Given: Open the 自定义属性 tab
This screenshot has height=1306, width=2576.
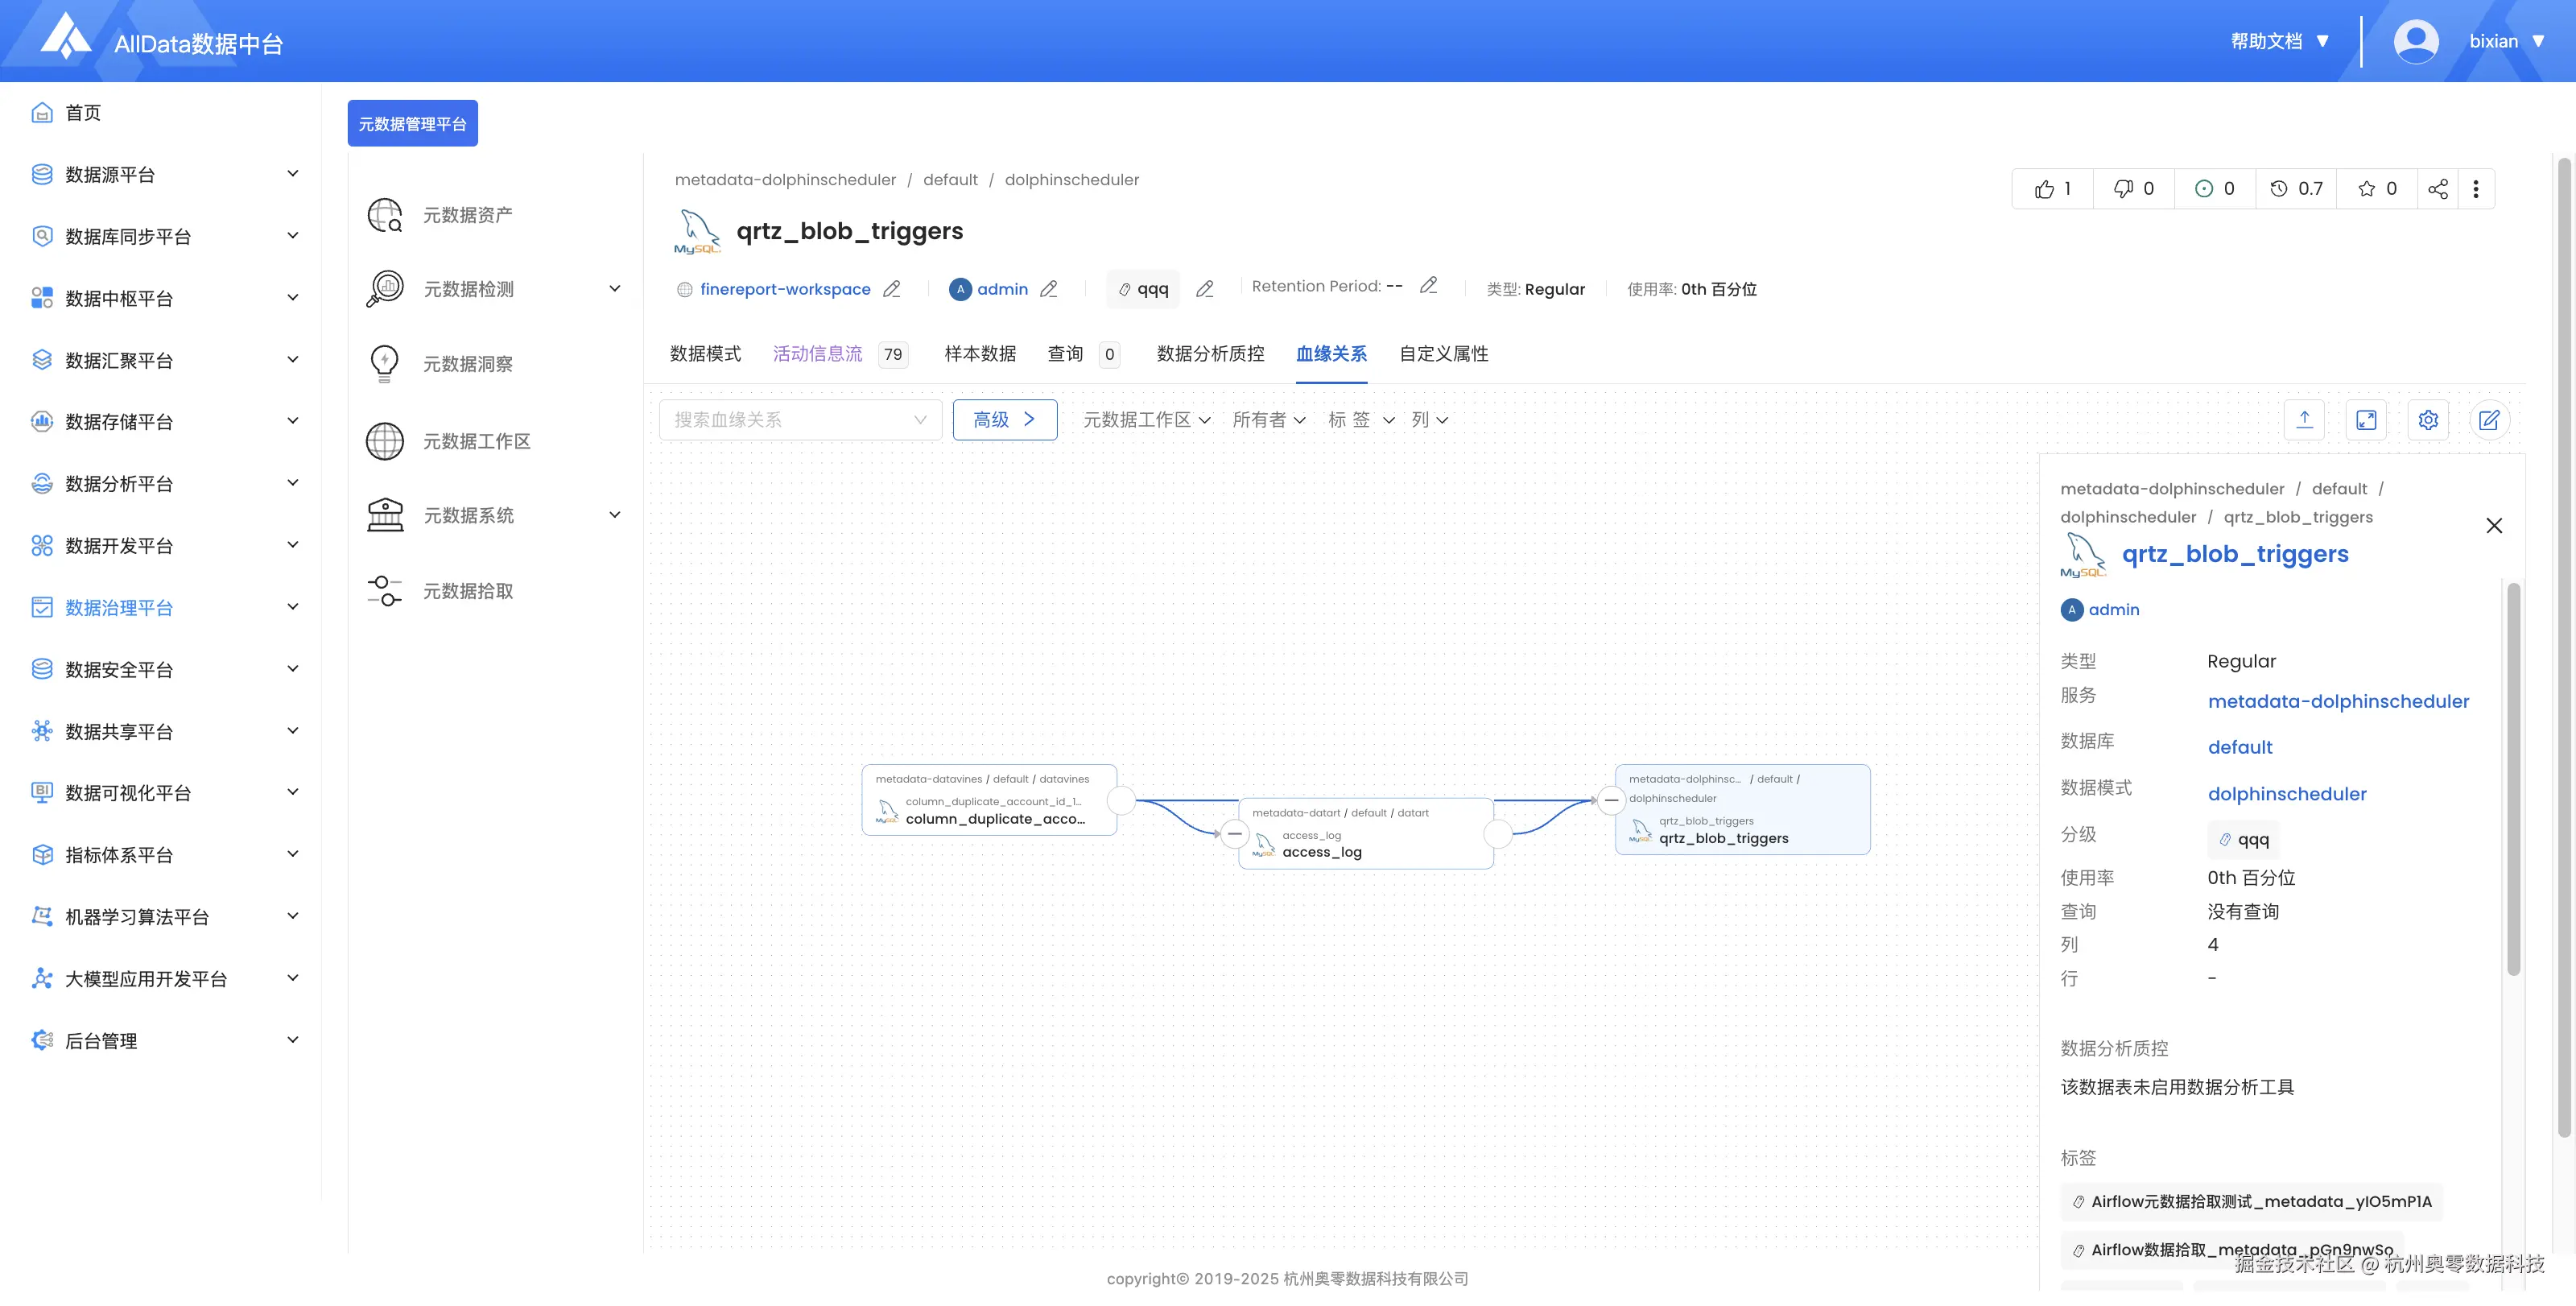Looking at the screenshot, I should click(x=1443, y=354).
